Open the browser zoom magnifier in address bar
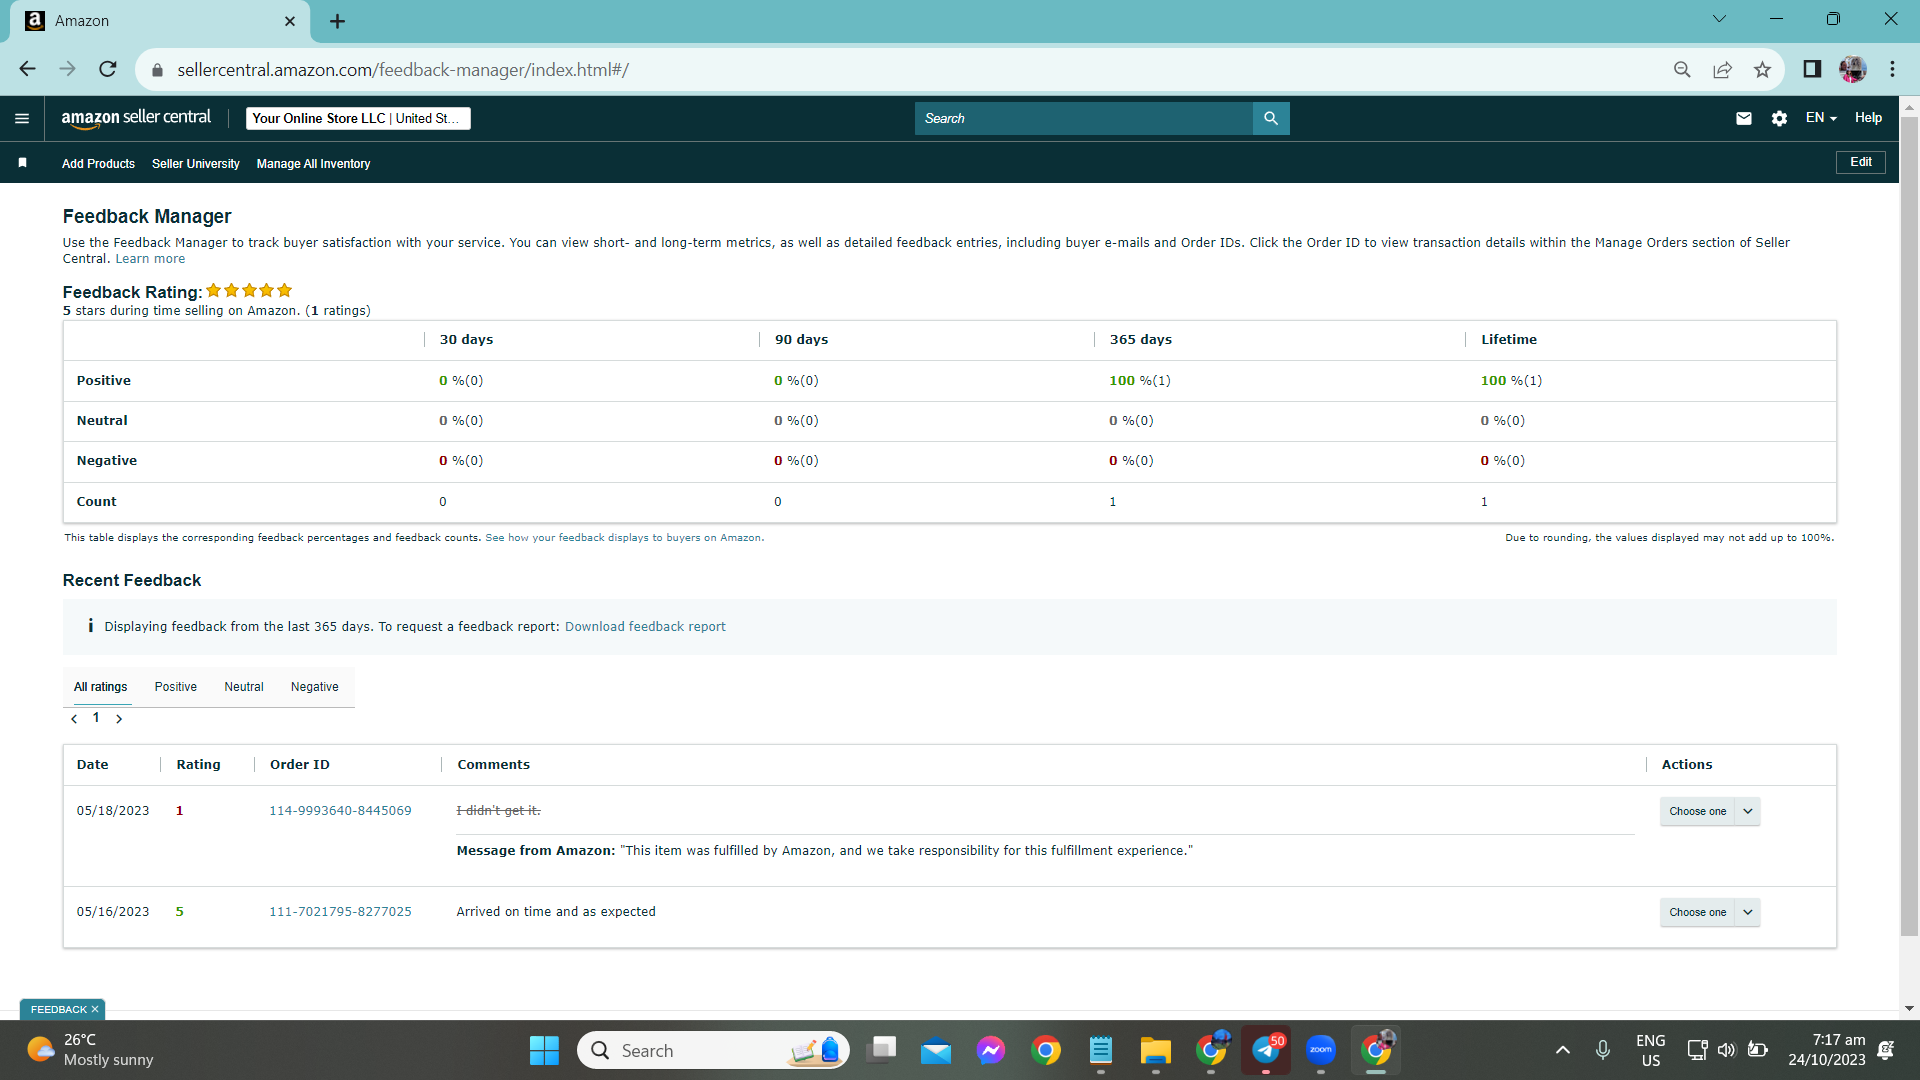 point(1682,69)
